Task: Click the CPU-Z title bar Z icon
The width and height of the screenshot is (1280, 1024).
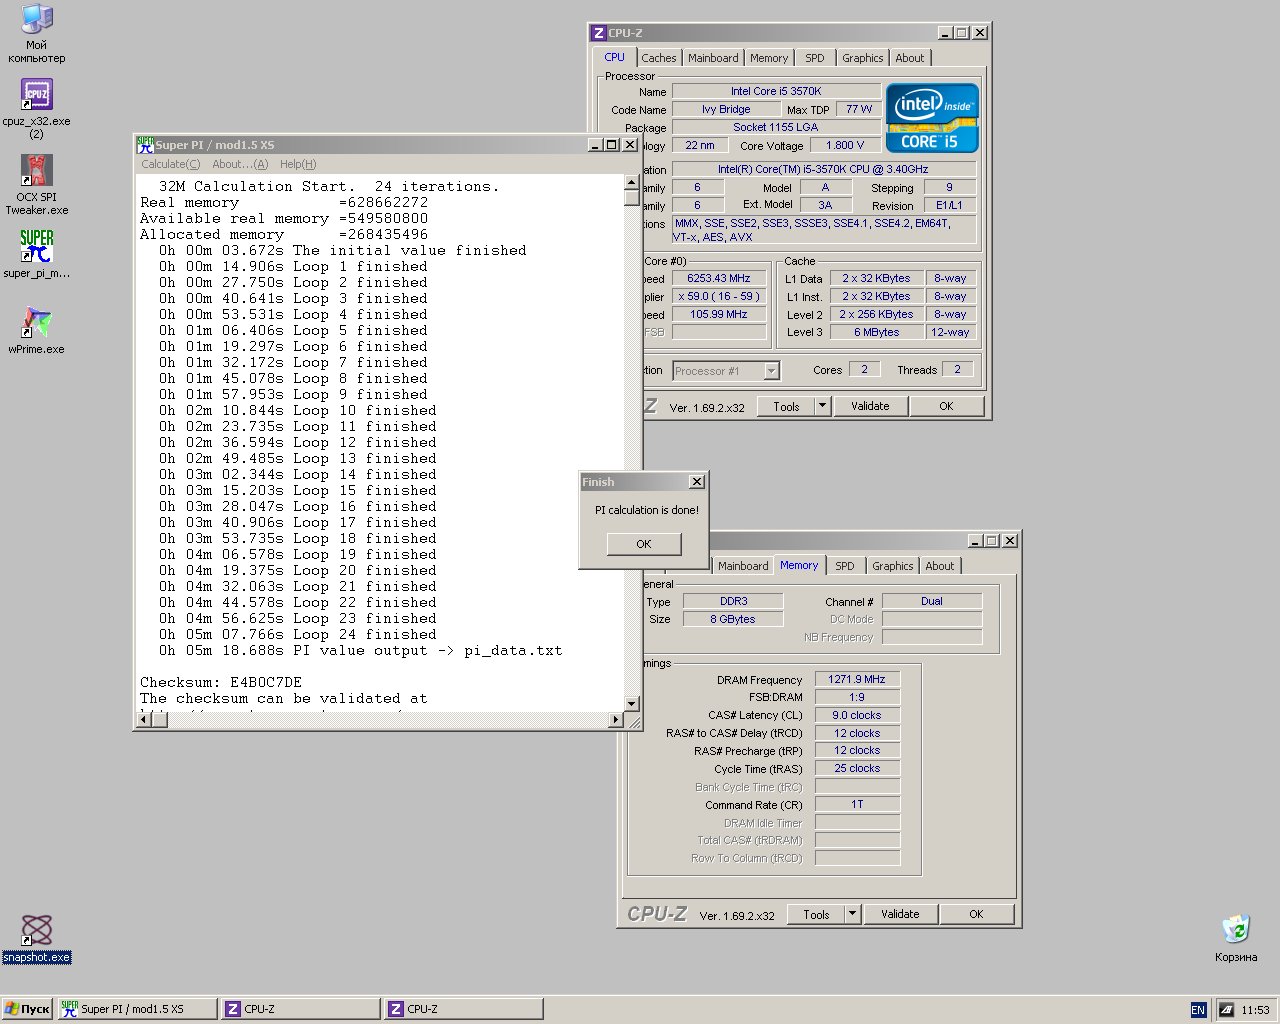Action: coord(598,33)
